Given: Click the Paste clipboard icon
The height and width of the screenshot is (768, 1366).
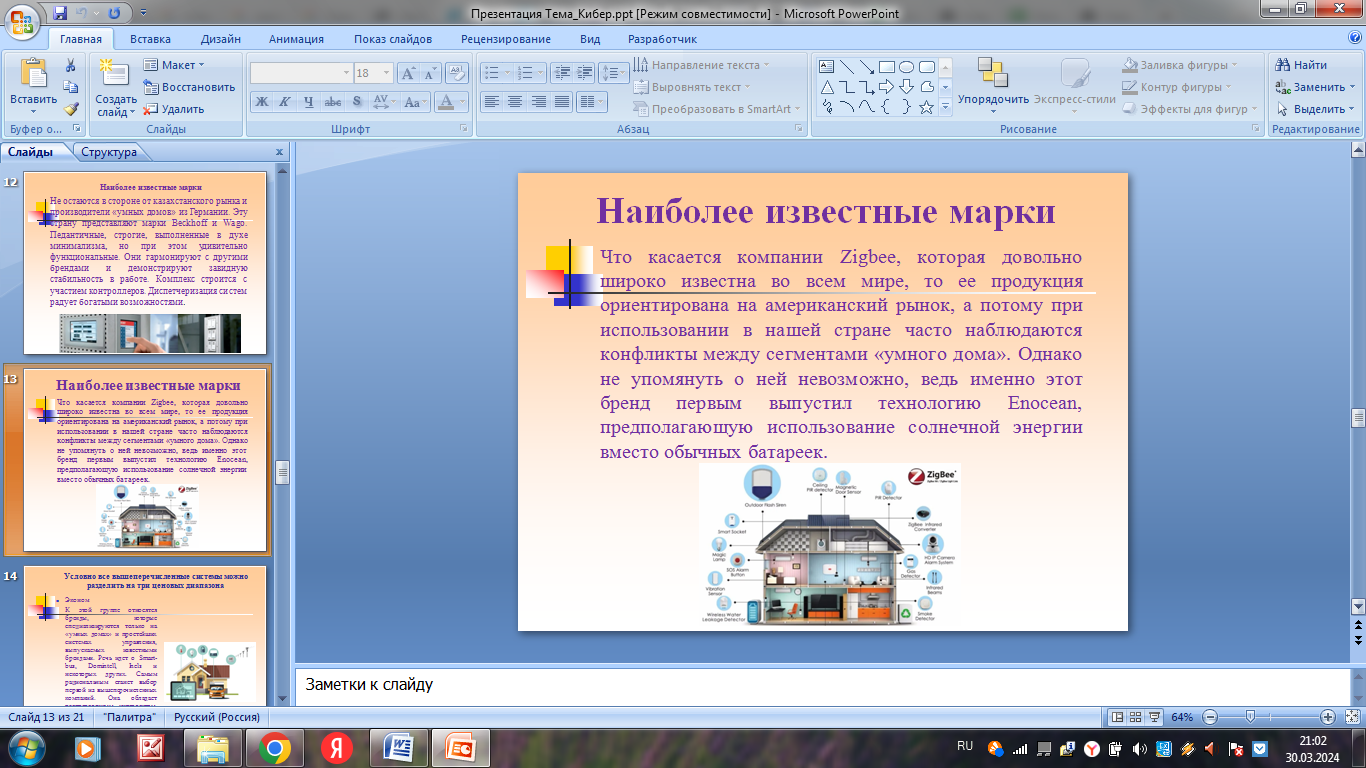Looking at the screenshot, I should pos(34,75).
